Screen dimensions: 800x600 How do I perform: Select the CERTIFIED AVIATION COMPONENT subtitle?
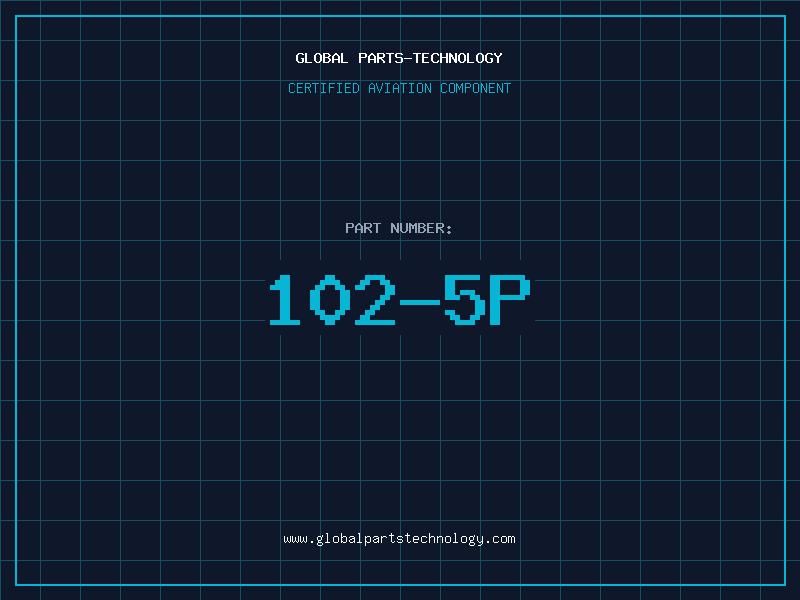pos(399,88)
